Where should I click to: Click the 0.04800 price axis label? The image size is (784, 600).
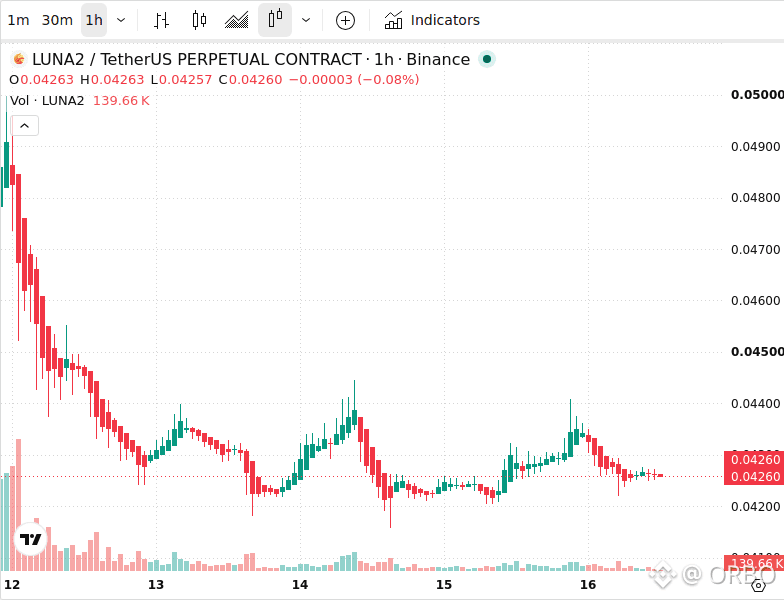pos(756,198)
